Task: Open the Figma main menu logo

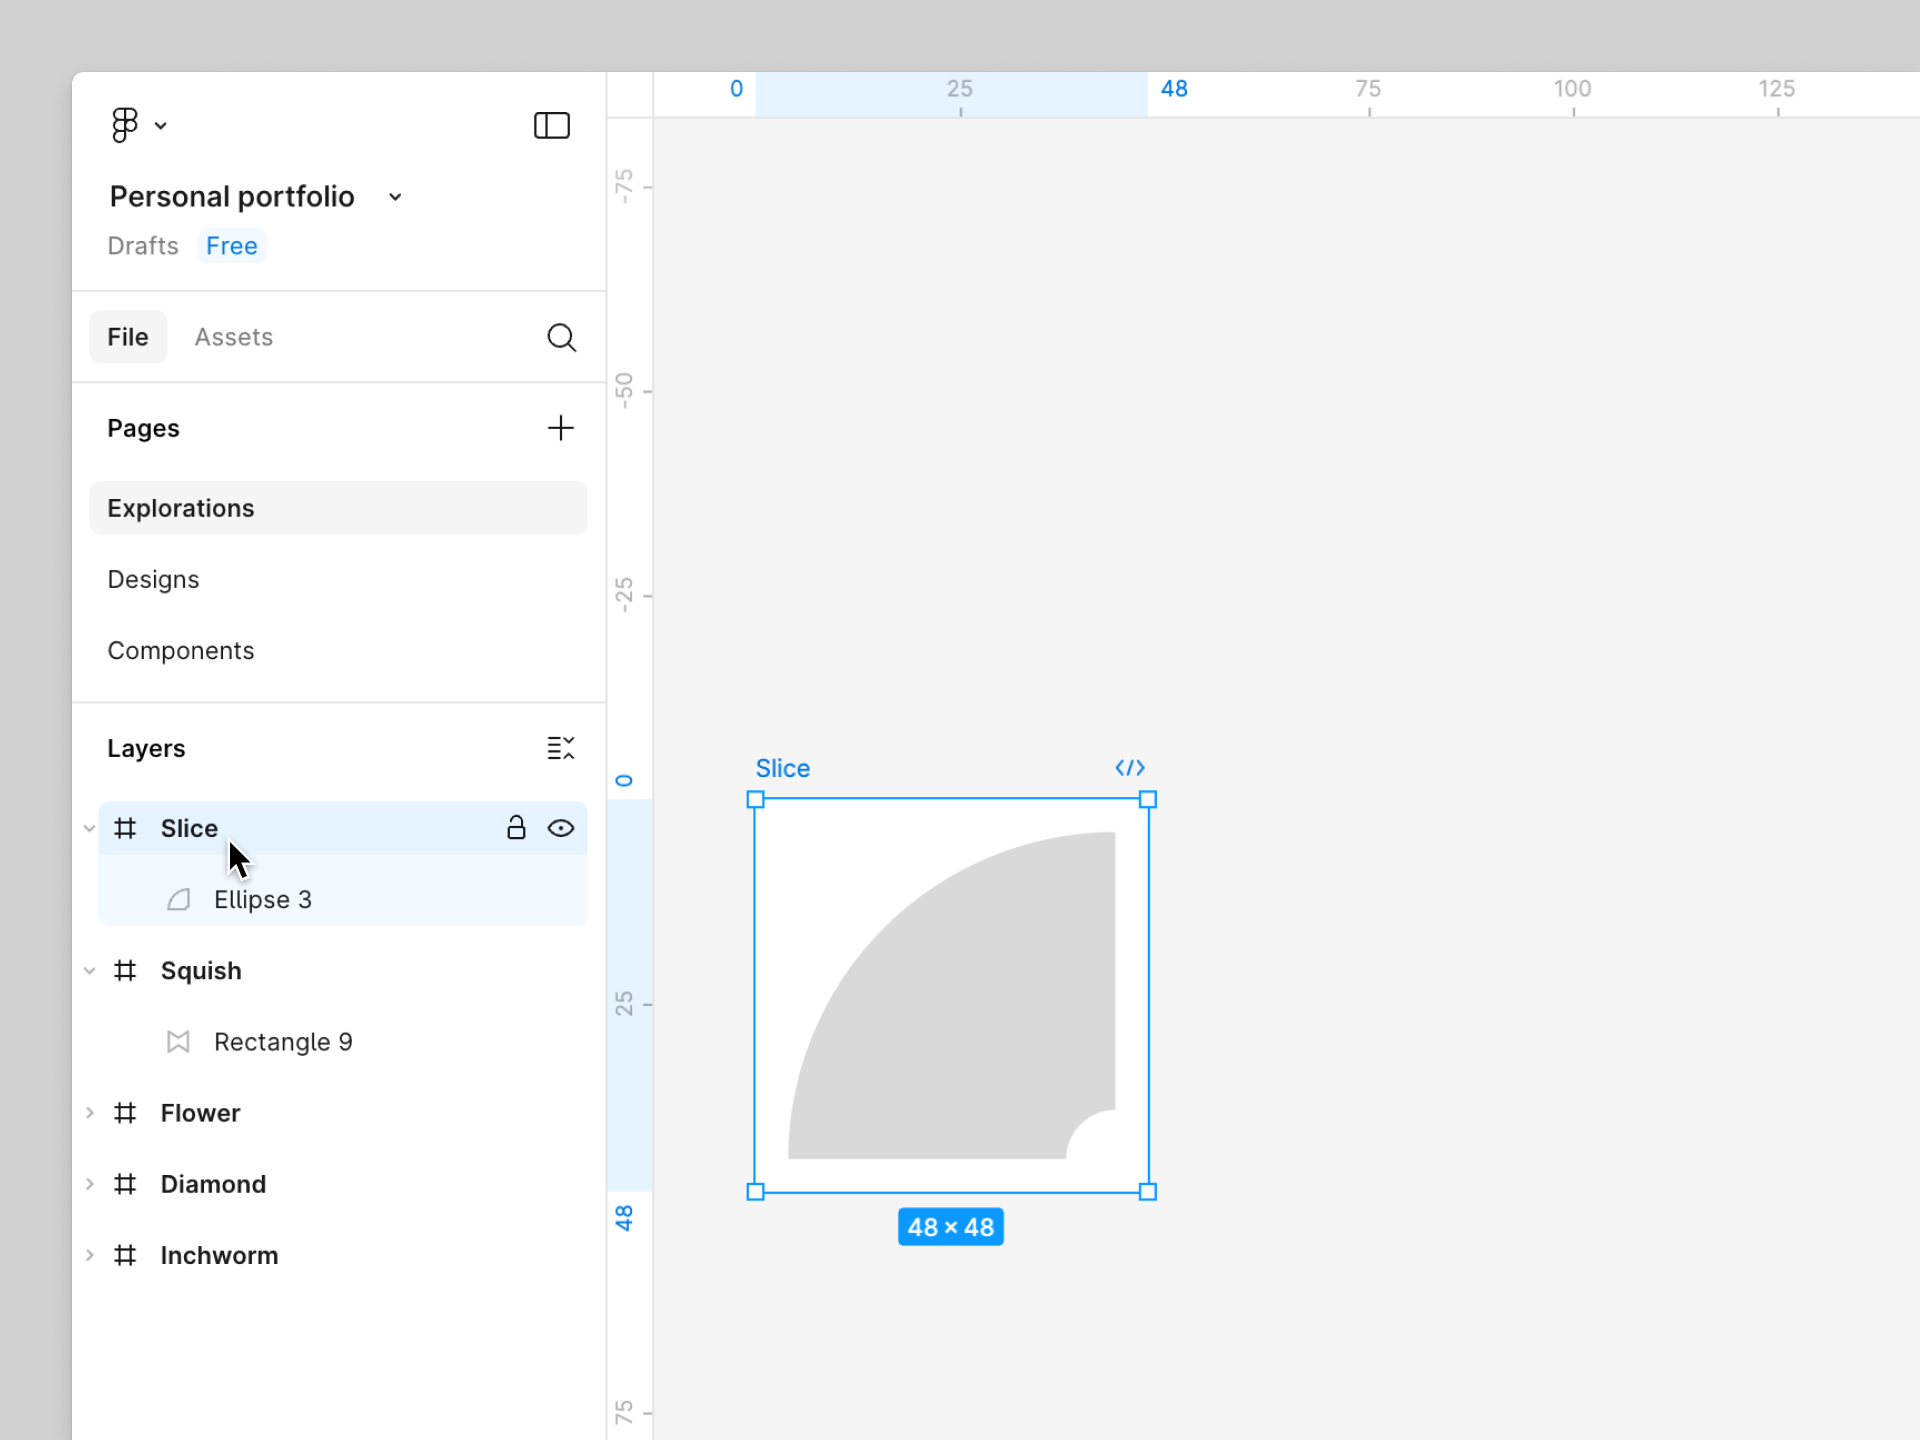Action: (125, 125)
